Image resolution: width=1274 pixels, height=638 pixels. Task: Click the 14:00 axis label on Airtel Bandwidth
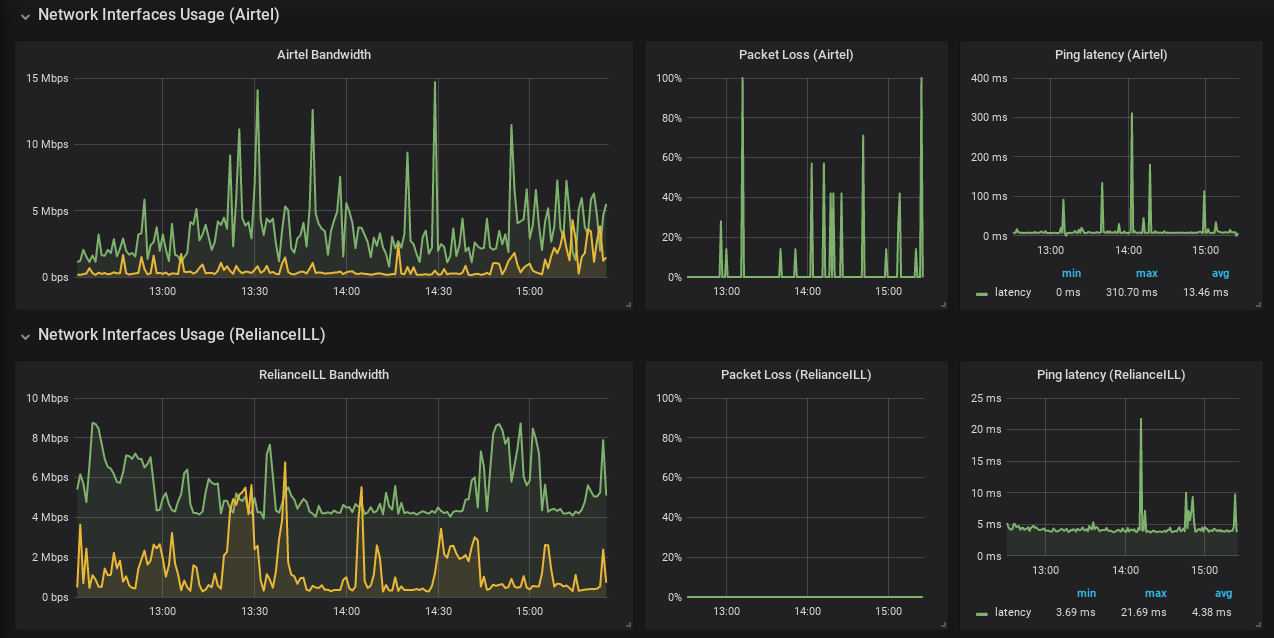[x=346, y=291]
